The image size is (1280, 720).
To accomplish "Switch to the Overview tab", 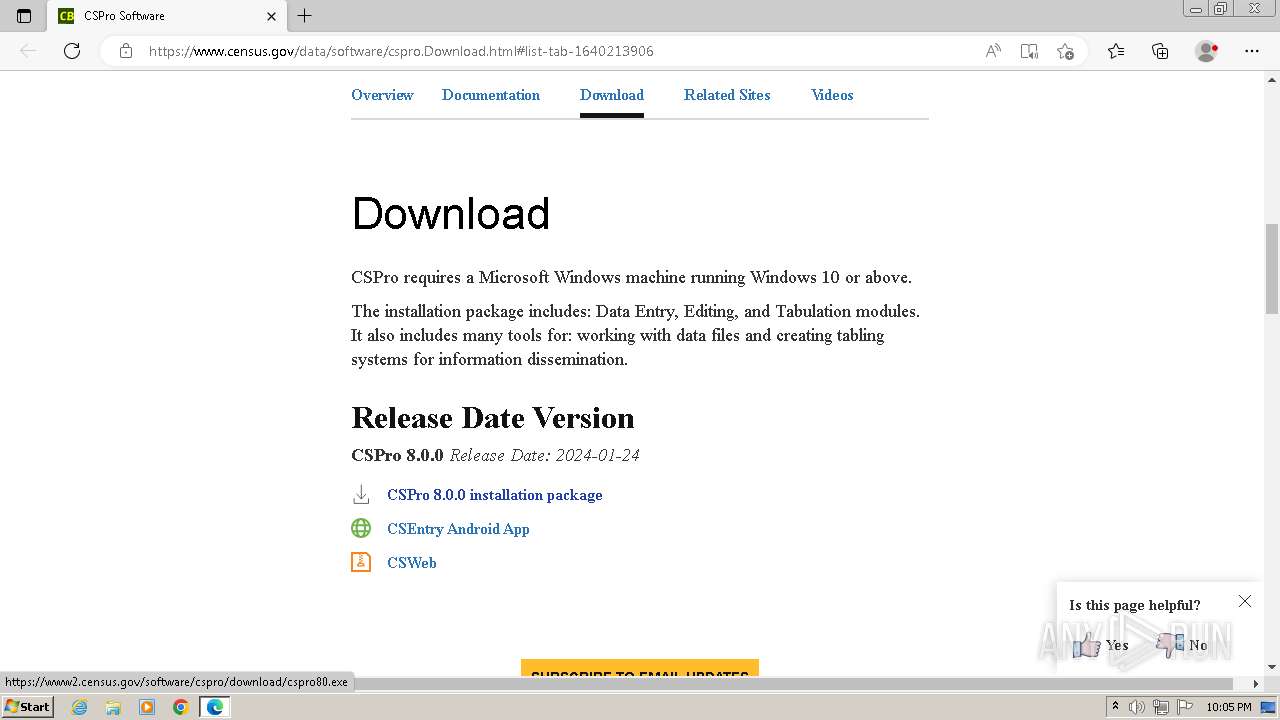I will (382, 95).
